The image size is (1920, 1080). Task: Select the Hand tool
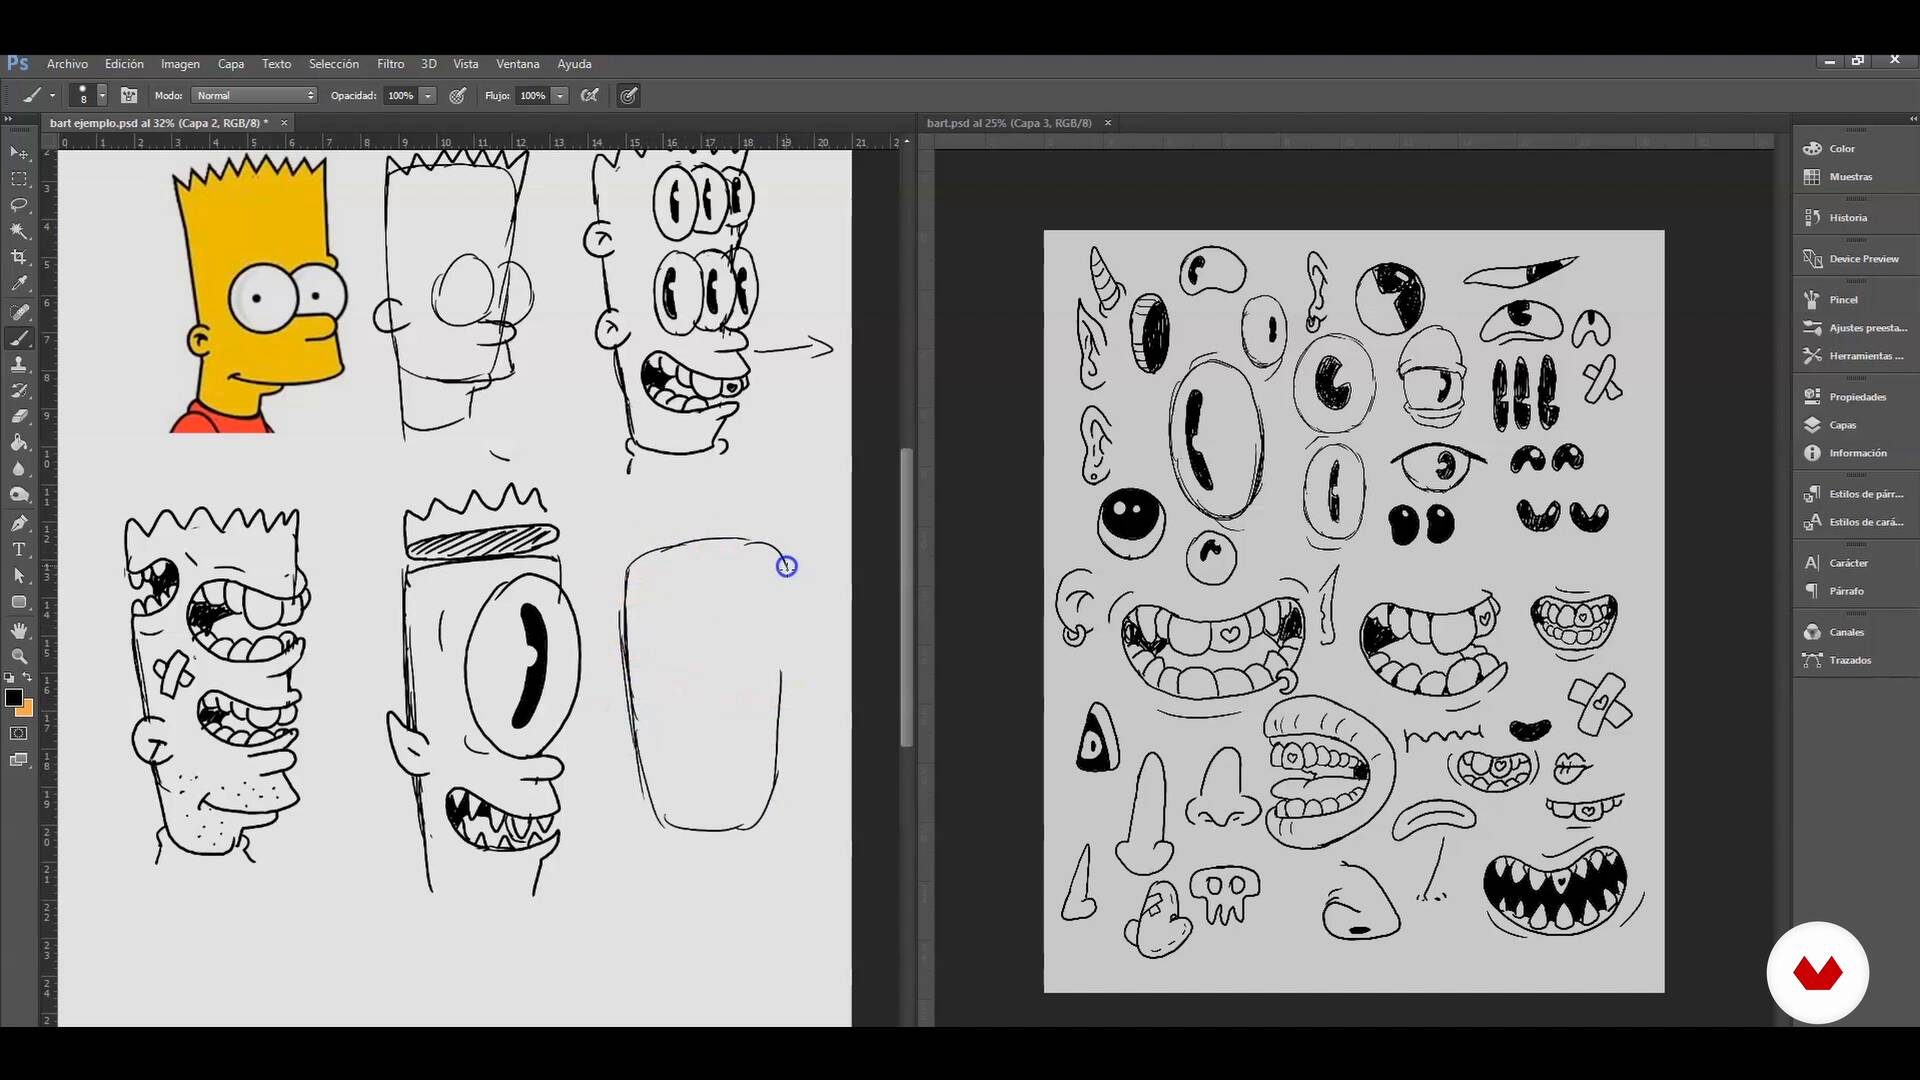[x=19, y=630]
